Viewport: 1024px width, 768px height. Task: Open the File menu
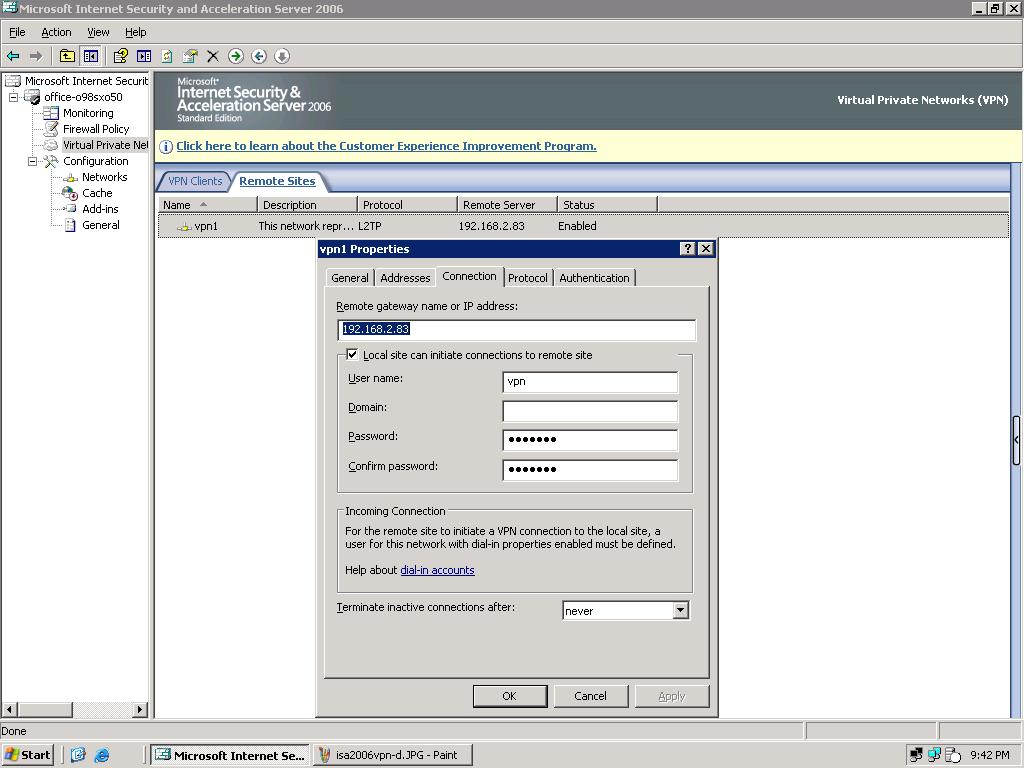tap(17, 32)
